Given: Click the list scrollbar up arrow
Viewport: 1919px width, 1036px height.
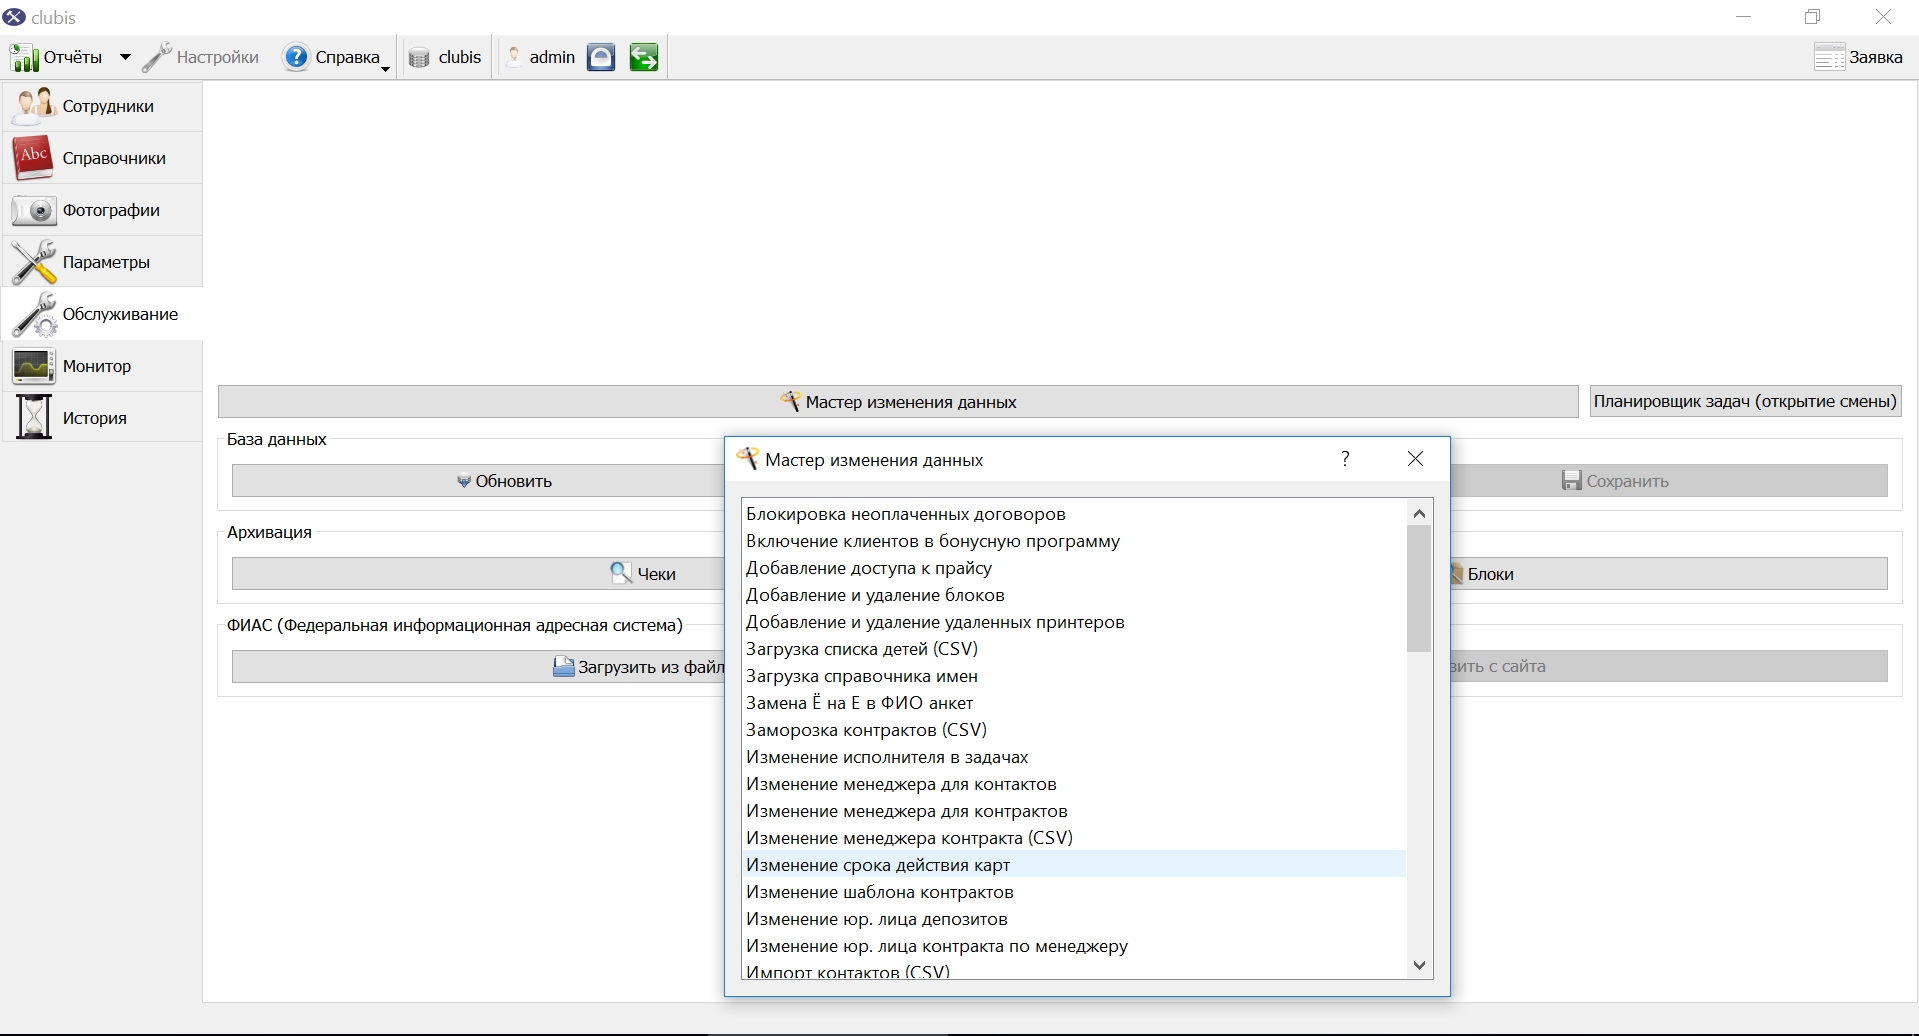Looking at the screenshot, I should tap(1419, 513).
